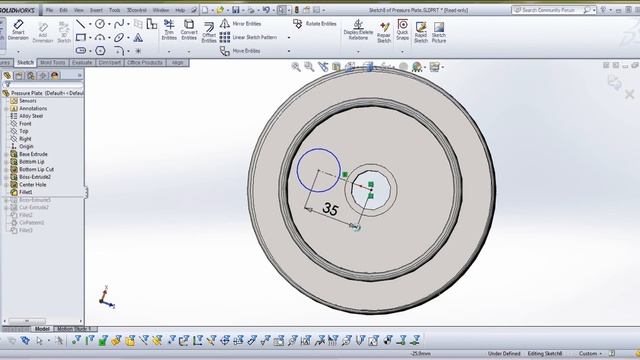
Task: Open dropdown arrow under Smart Dimension
Action: click(x=18, y=52)
